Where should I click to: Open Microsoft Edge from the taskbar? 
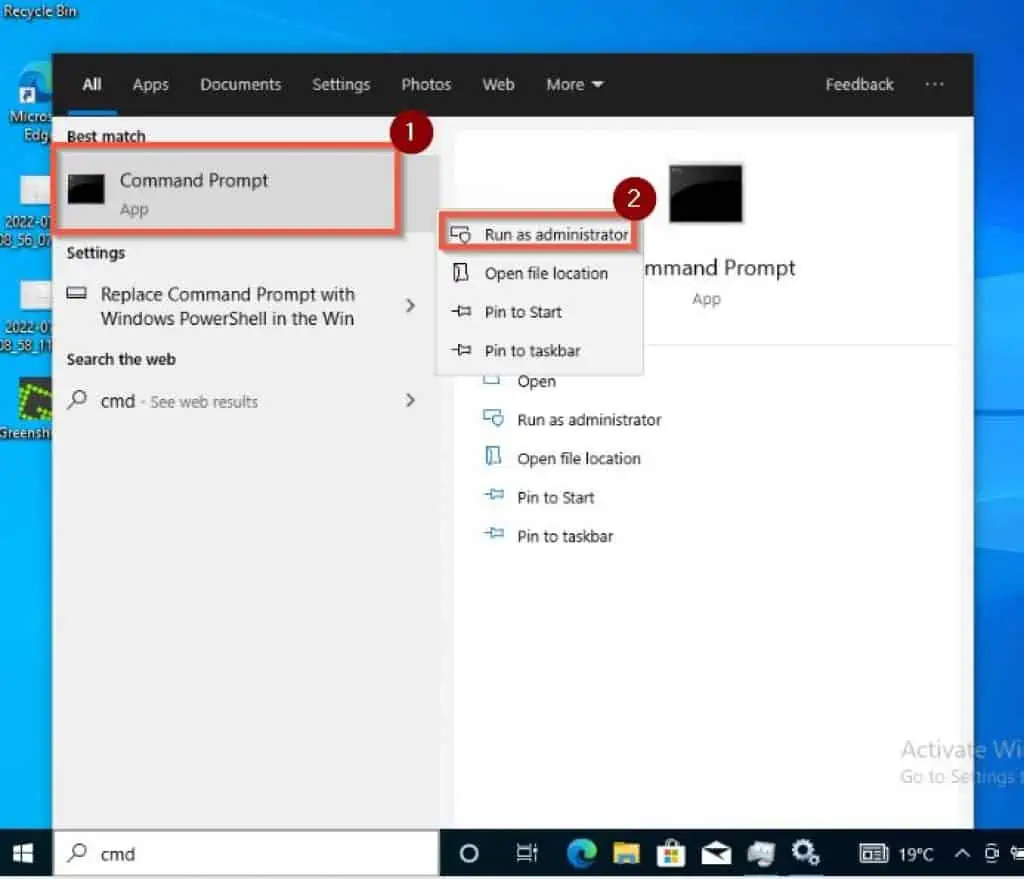[x=581, y=853]
